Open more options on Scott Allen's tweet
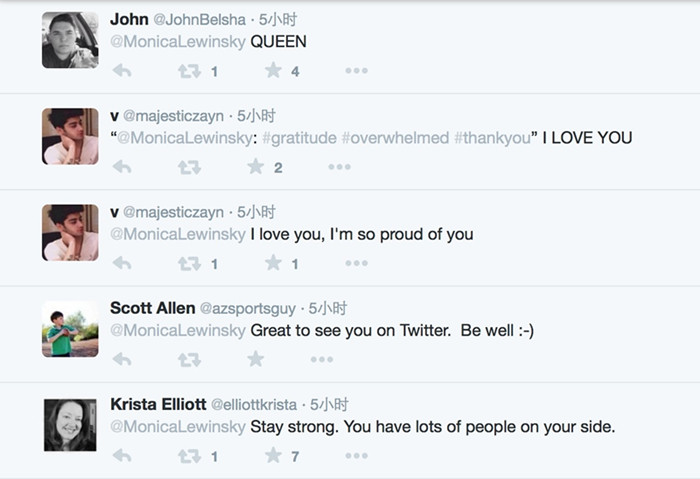This screenshot has width=700, height=479. 322,359
